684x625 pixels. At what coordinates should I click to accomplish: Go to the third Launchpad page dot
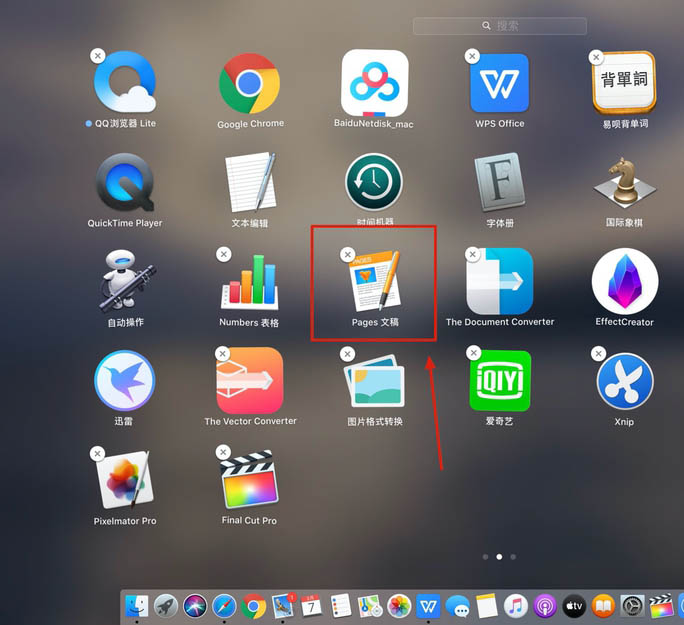point(513,557)
